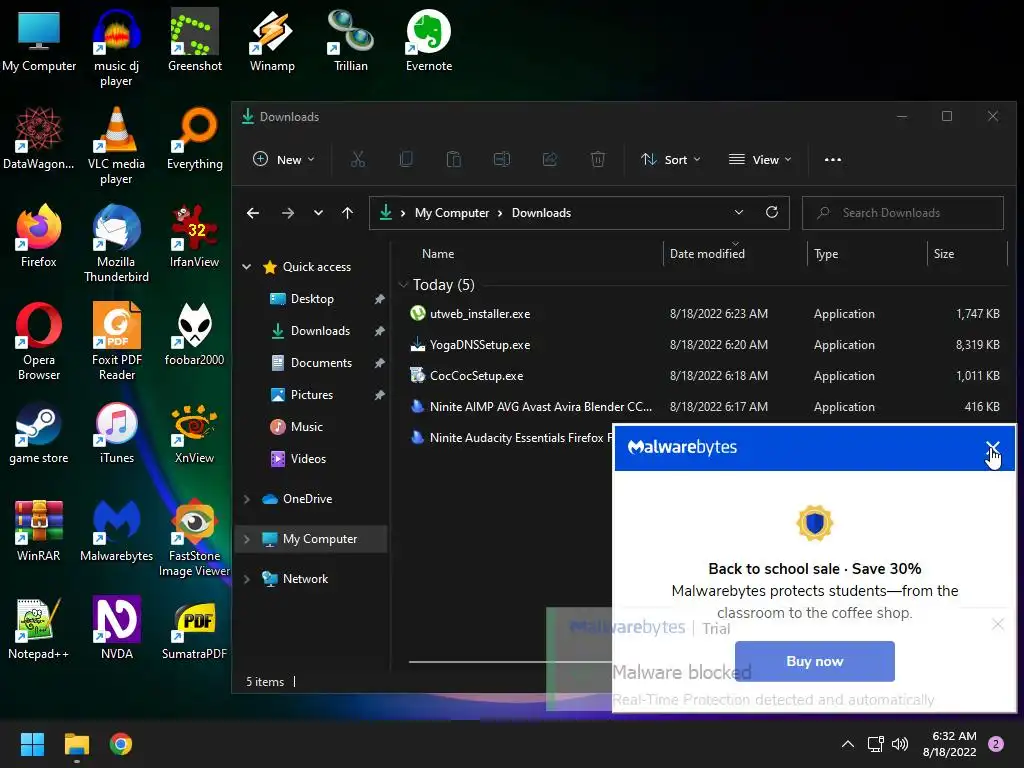1024x768 pixels.
Task: Open Opera Browser shortcut
Action: (x=39, y=342)
